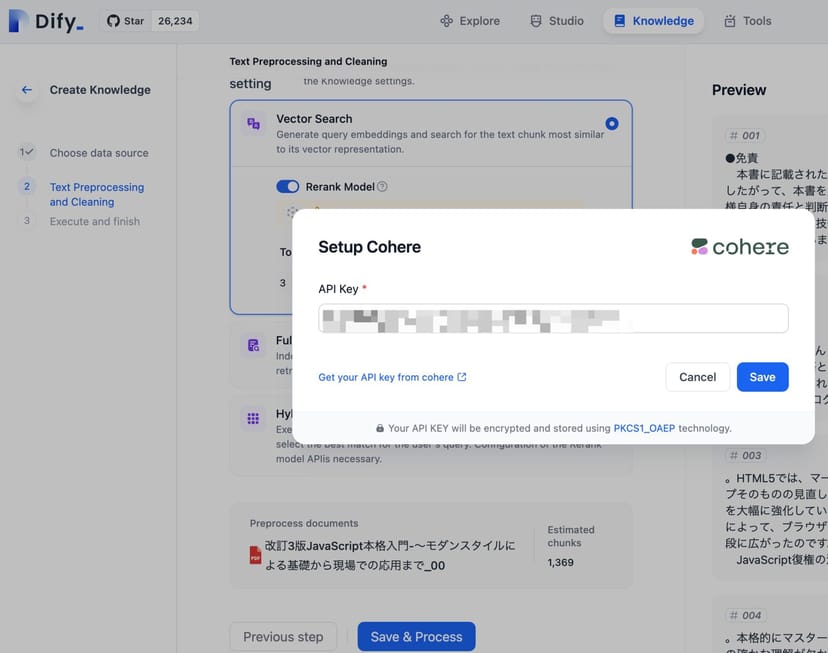Click the API Key input field

(x=553, y=319)
